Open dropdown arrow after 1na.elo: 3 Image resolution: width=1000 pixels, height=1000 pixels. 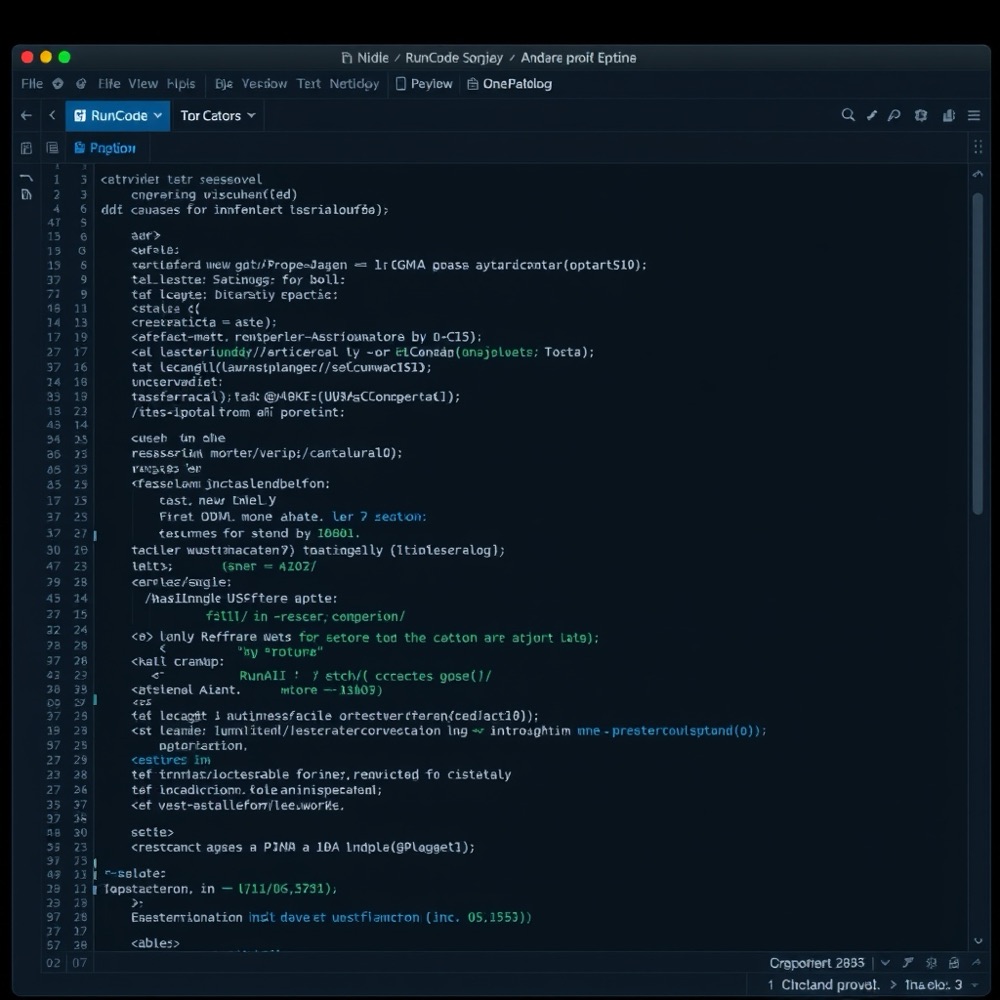point(976,985)
